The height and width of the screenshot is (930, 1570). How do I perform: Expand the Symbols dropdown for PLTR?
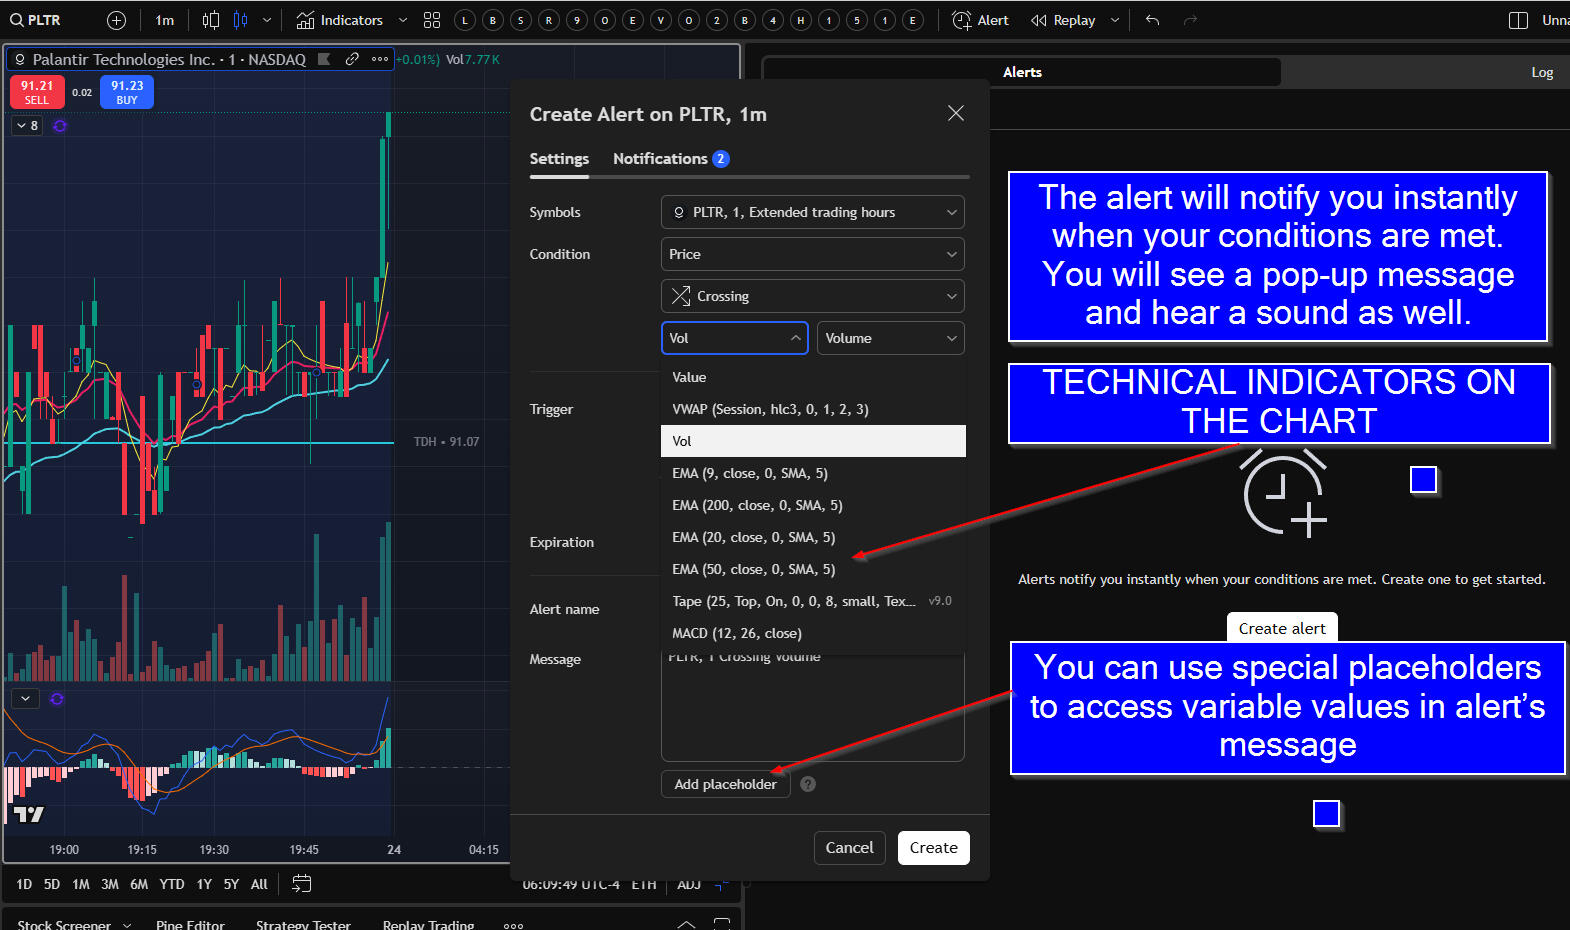[812, 212]
